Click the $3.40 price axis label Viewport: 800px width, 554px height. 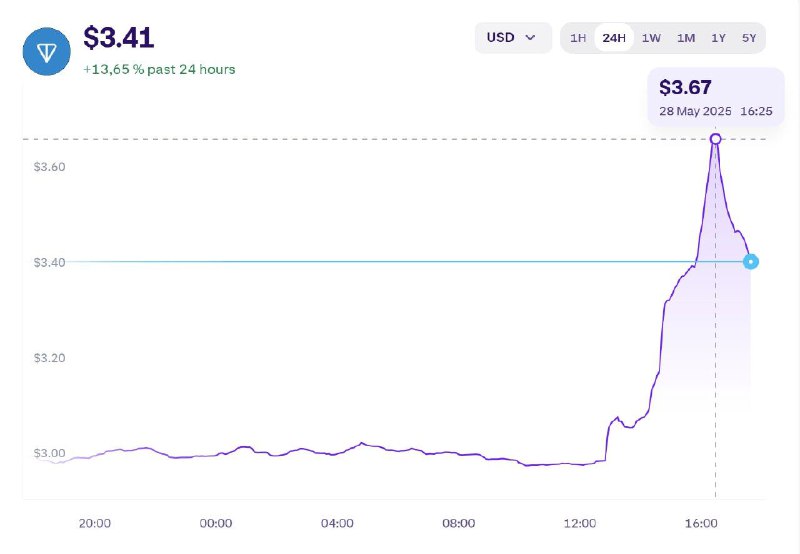49,262
